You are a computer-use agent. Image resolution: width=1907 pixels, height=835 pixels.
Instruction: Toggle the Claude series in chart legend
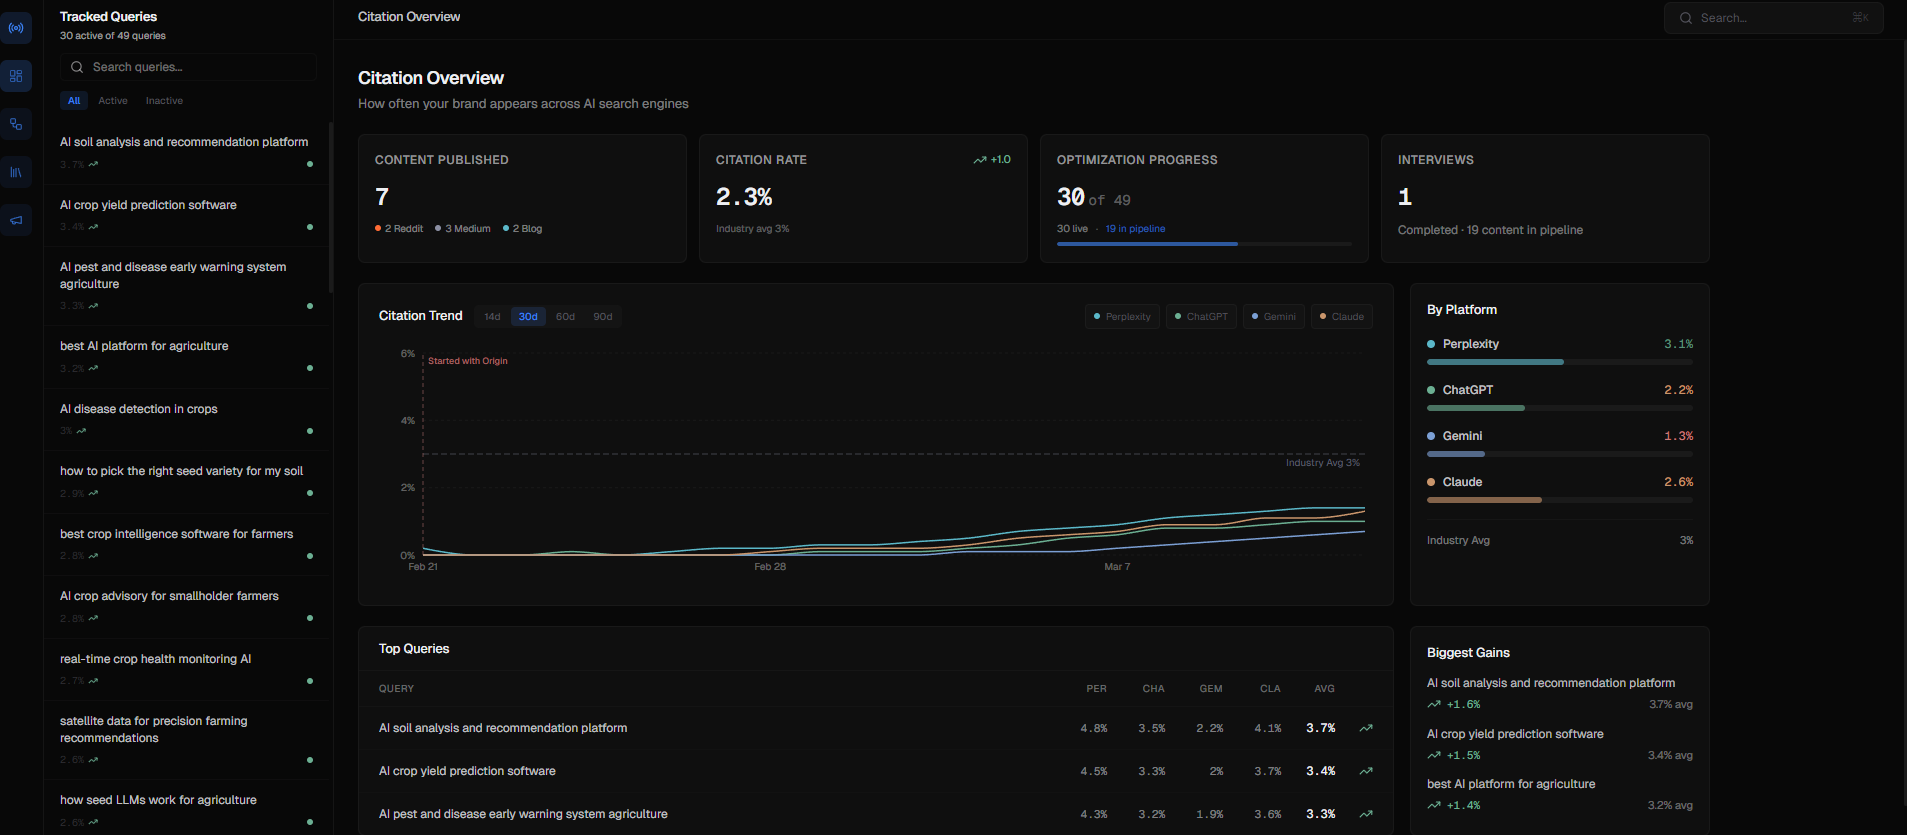click(1342, 317)
